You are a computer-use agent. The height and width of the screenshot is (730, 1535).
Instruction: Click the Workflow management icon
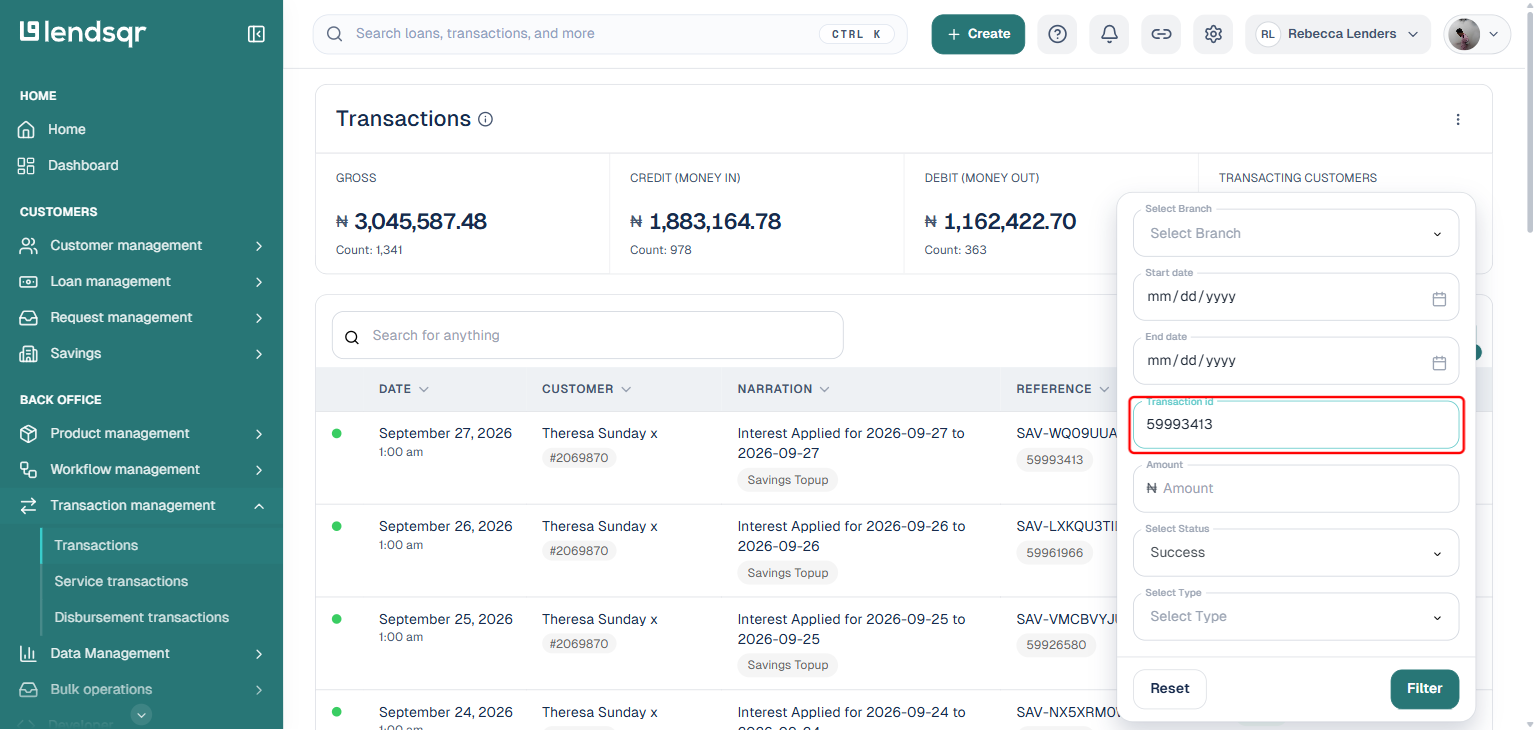(29, 470)
